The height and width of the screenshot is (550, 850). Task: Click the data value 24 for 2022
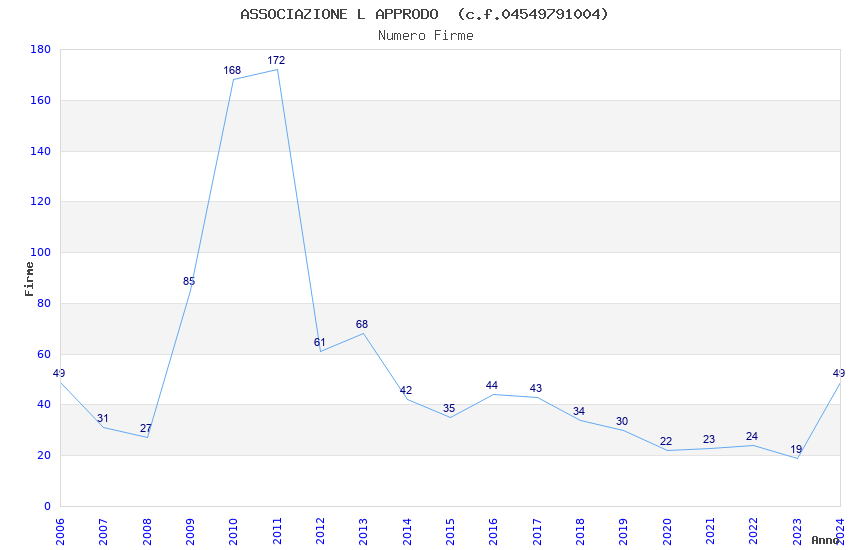pos(752,436)
